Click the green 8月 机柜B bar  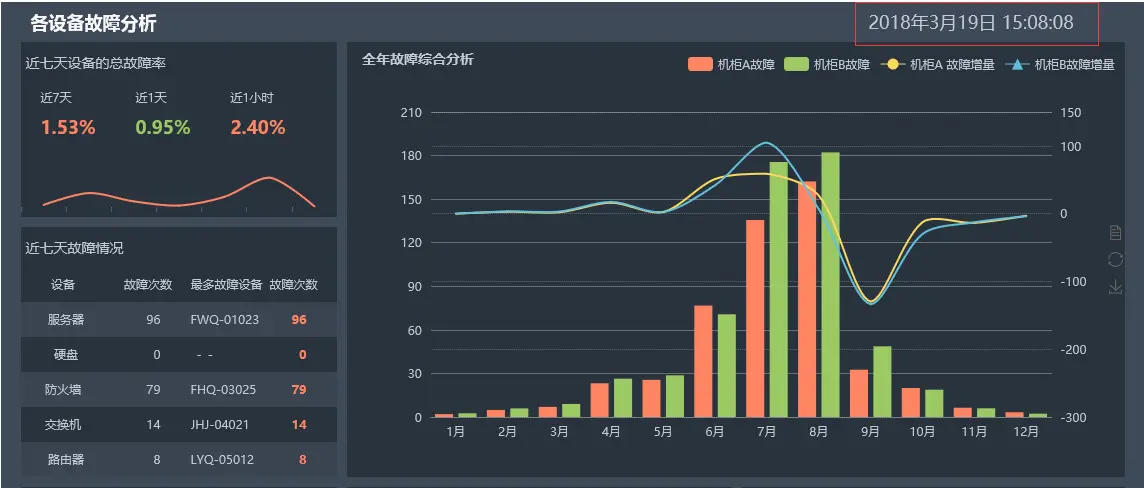830,285
